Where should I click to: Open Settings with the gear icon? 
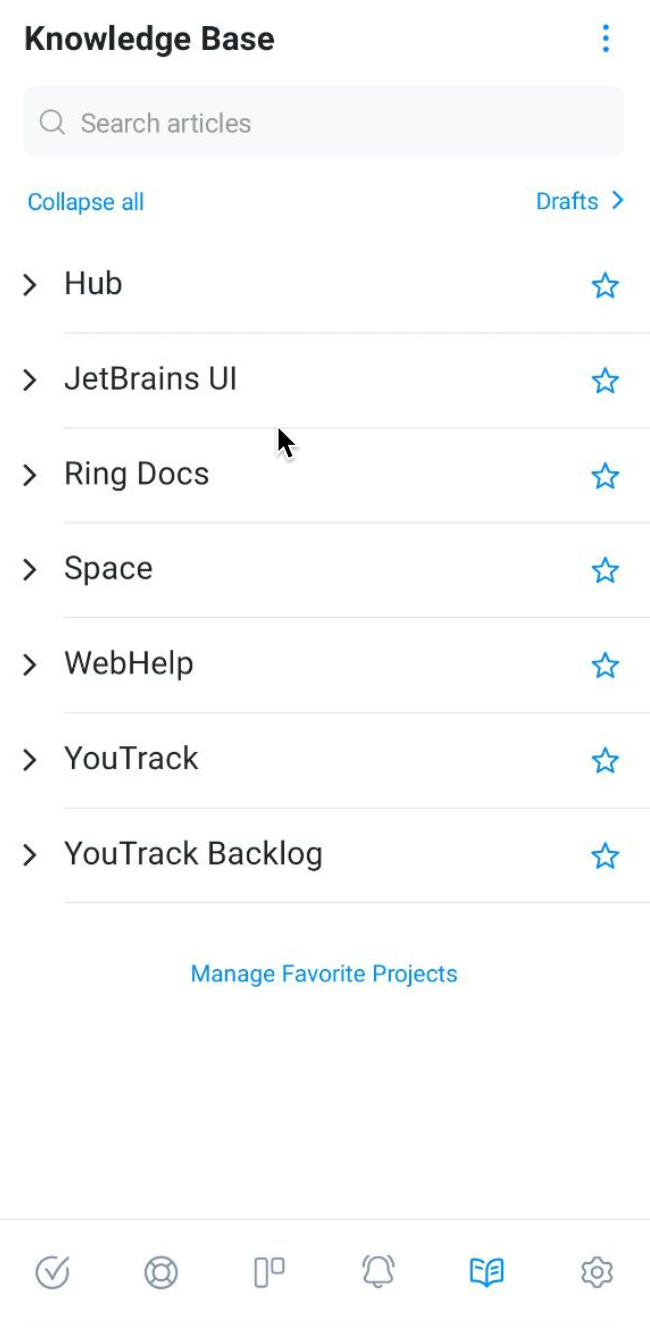(x=597, y=1273)
